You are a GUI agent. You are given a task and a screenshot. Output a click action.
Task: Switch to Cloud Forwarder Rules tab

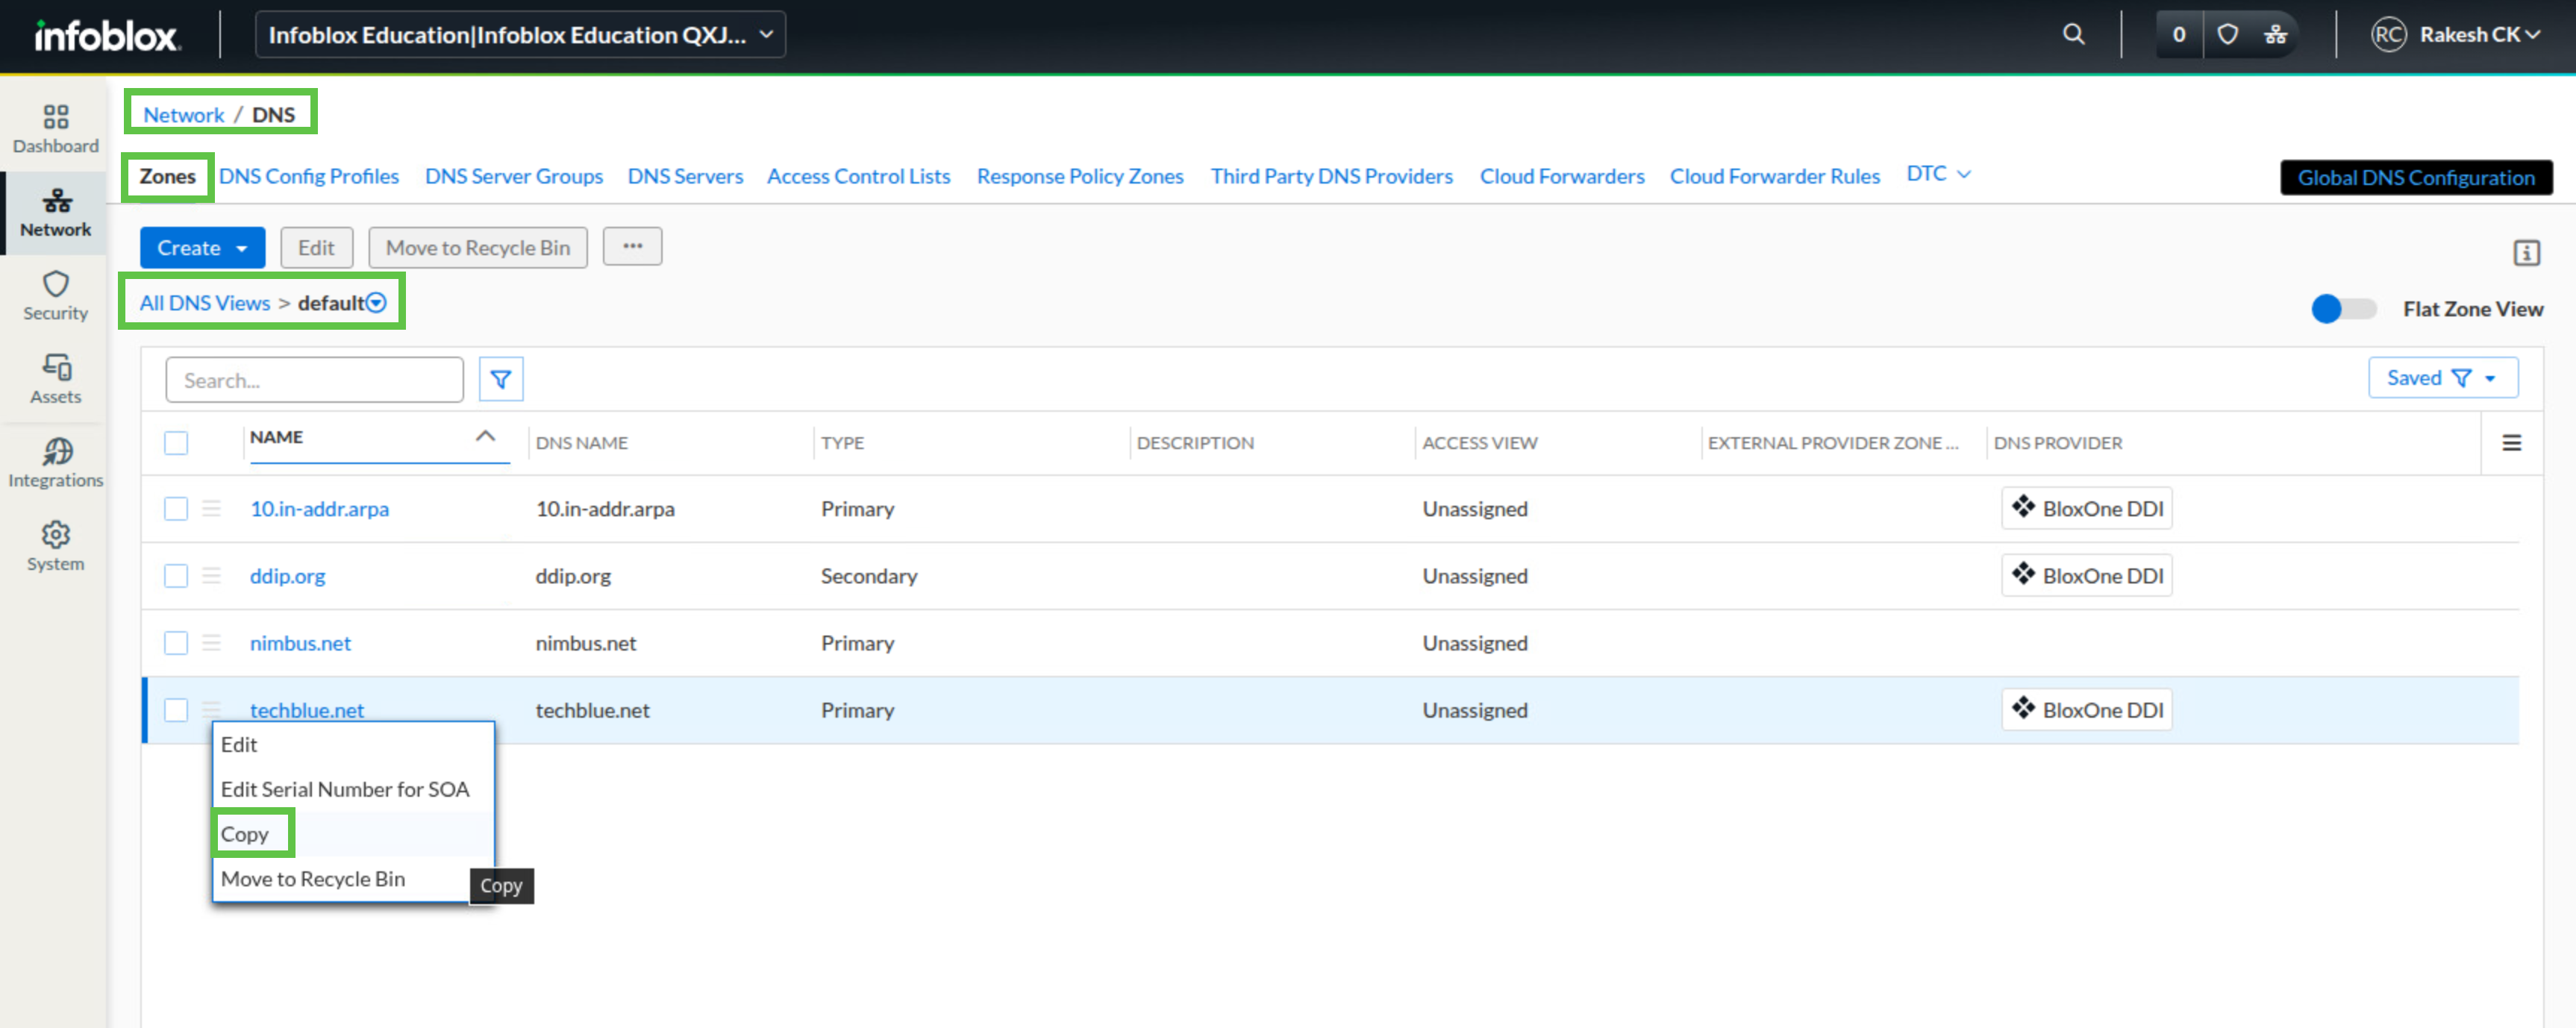(x=1774, y=176)
